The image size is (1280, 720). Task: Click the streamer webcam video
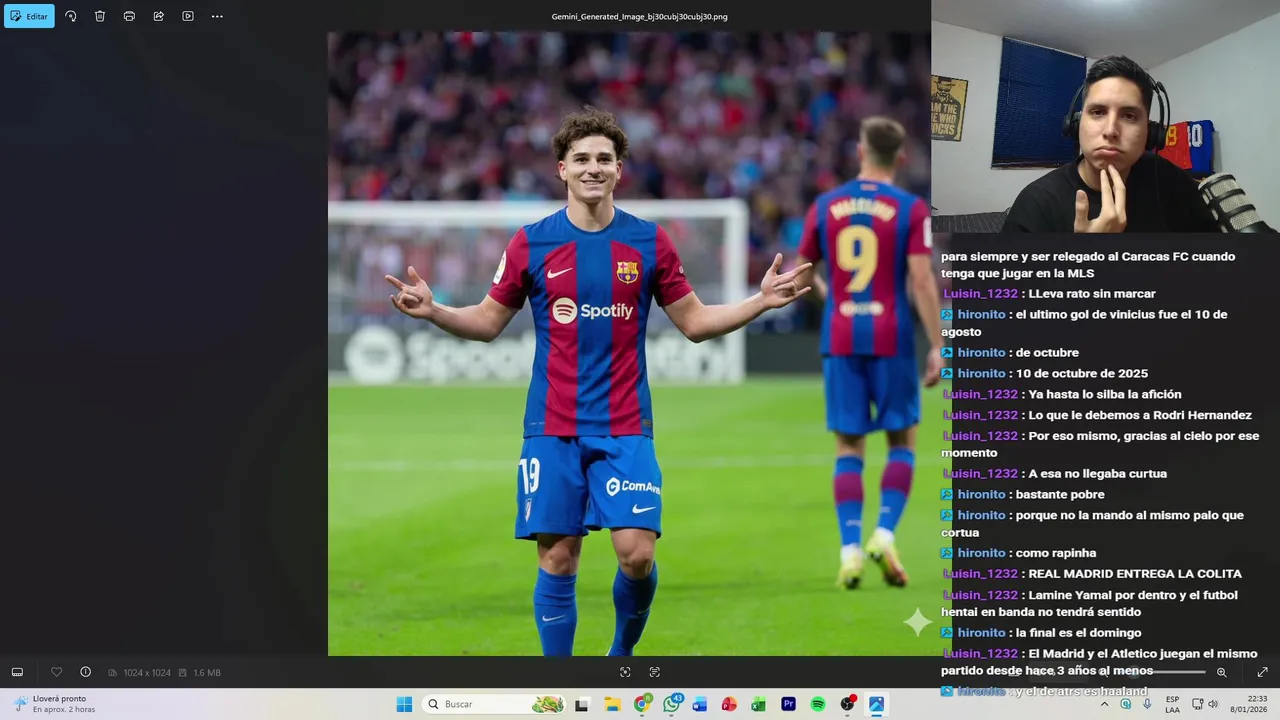1105,117
